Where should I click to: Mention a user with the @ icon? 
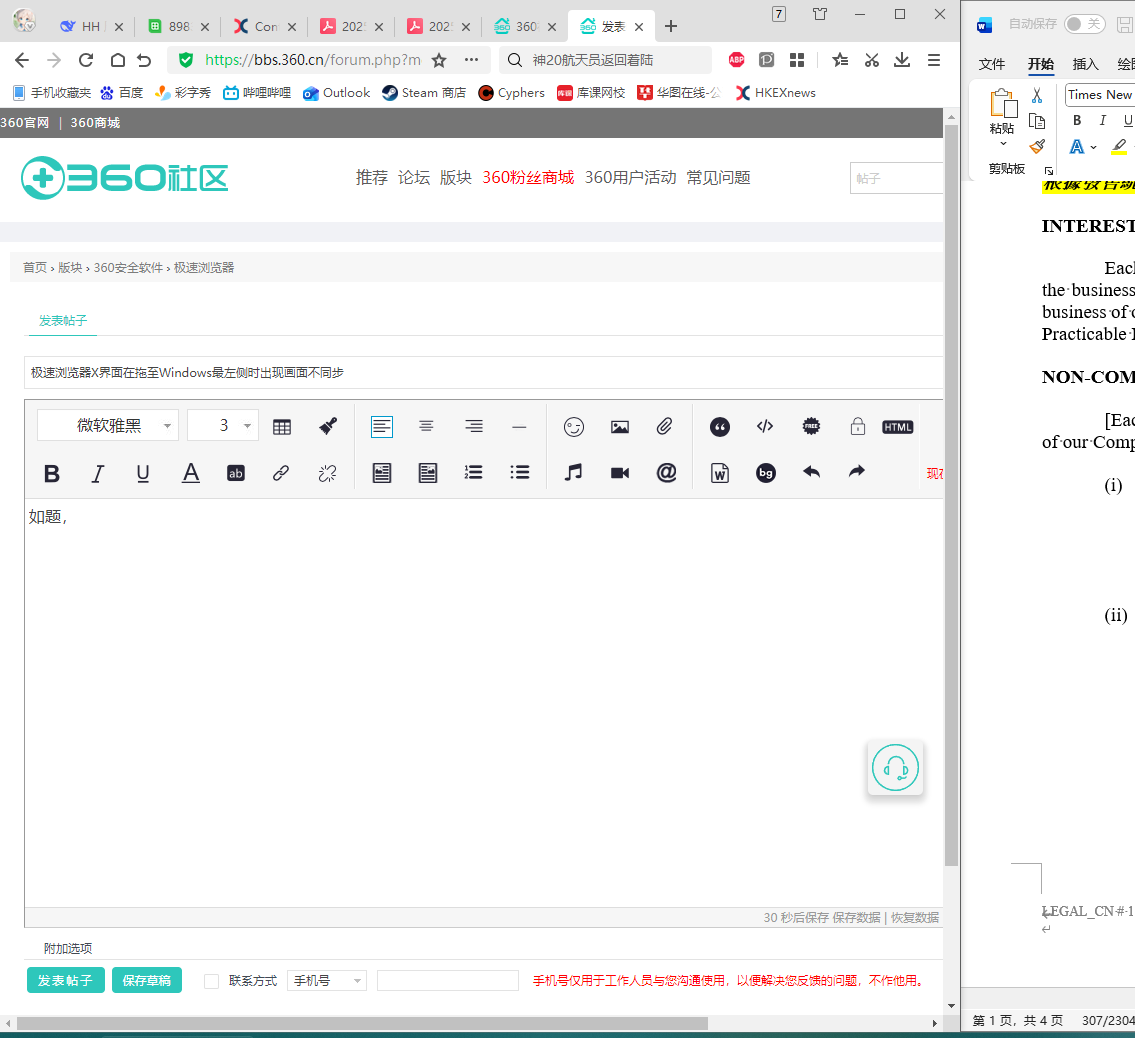pyautogui.click(x=666, y=473)
